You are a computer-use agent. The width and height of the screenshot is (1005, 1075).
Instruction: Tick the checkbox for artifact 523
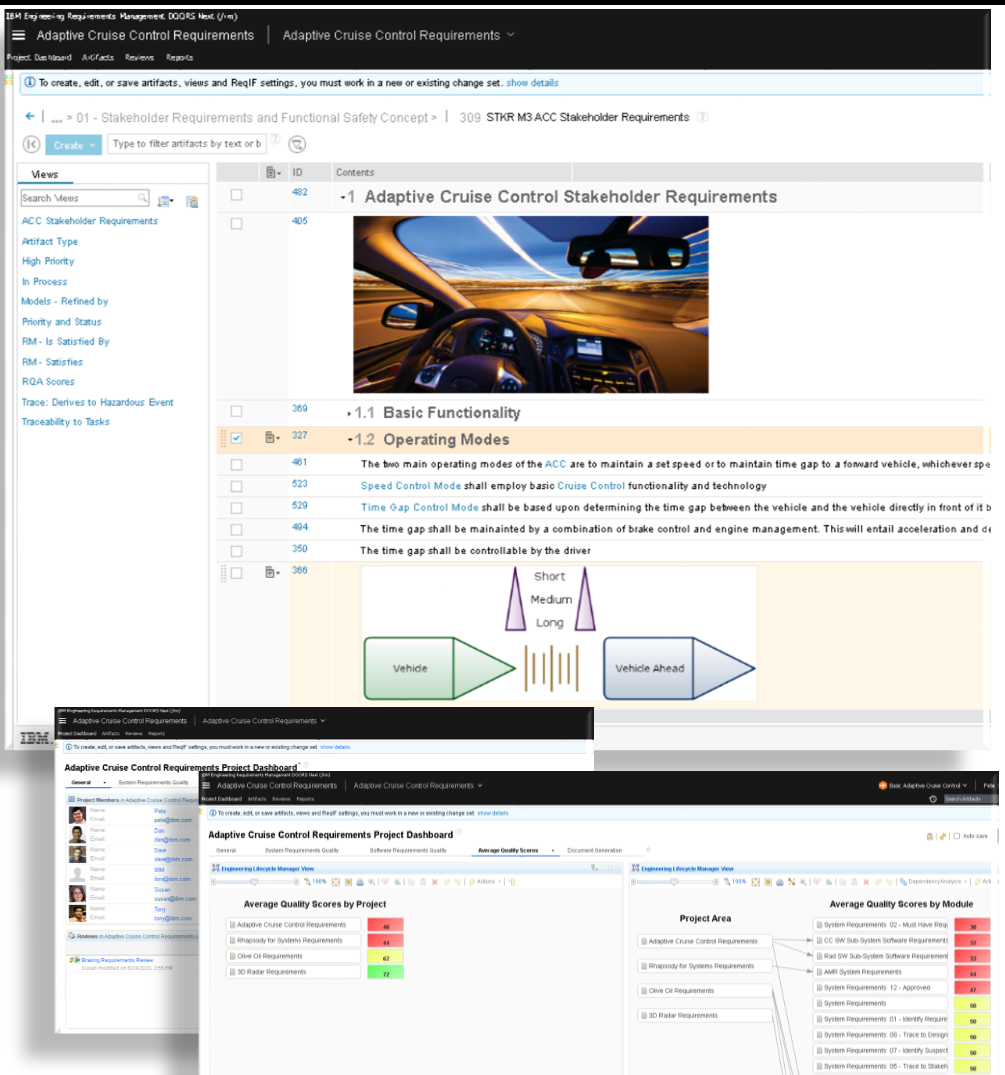[237, 487]
